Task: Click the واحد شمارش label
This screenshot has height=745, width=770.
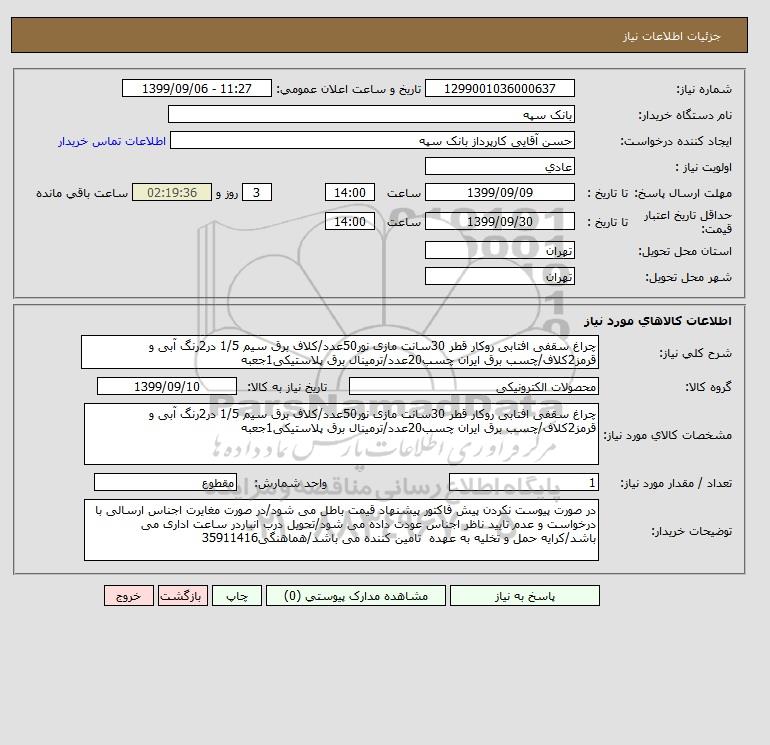Action: (290, 484)
